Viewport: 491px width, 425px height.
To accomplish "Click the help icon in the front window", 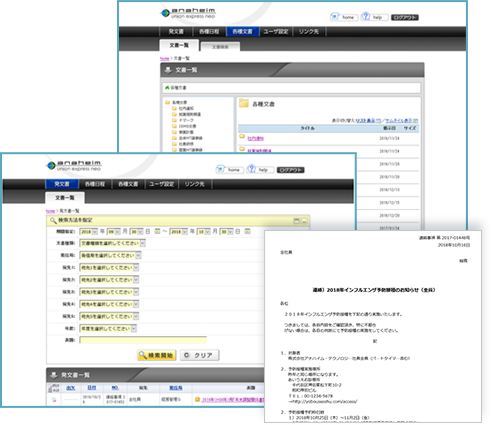I will click(x=252, y=169).
